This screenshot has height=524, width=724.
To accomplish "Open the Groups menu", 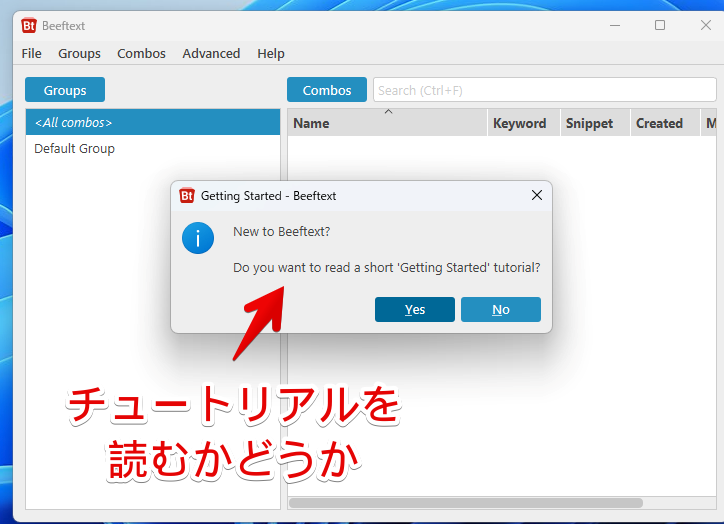I will 79,54.
